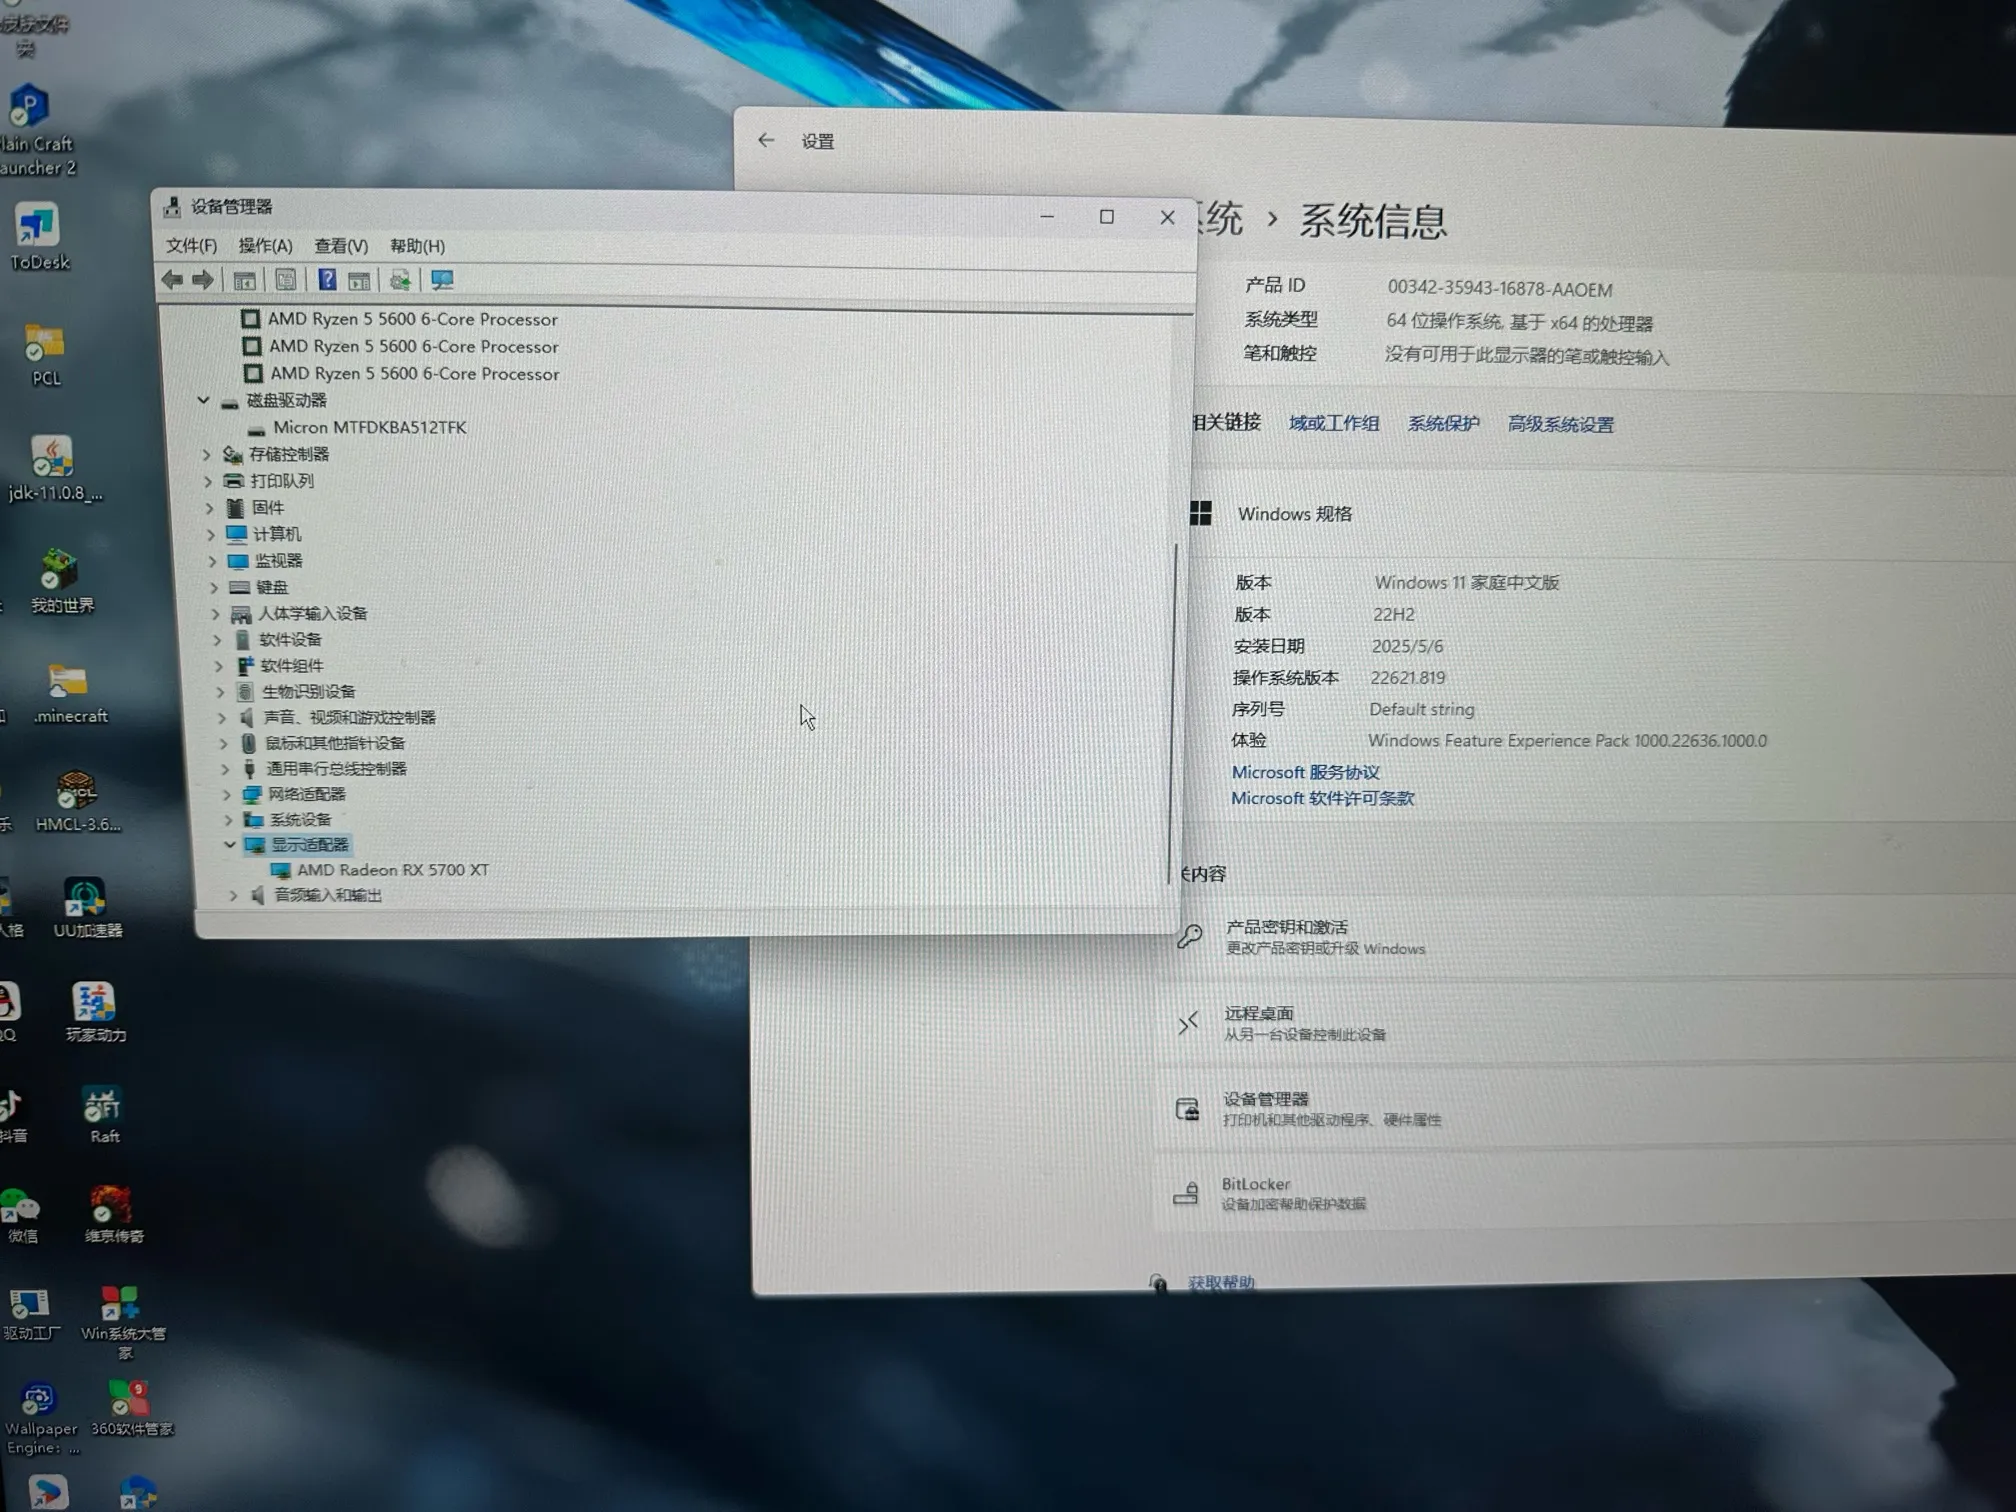Click product ID 00342-35943-16878-AAOEM
The image size is (2016, 1512).
(x=1499, y=289)
